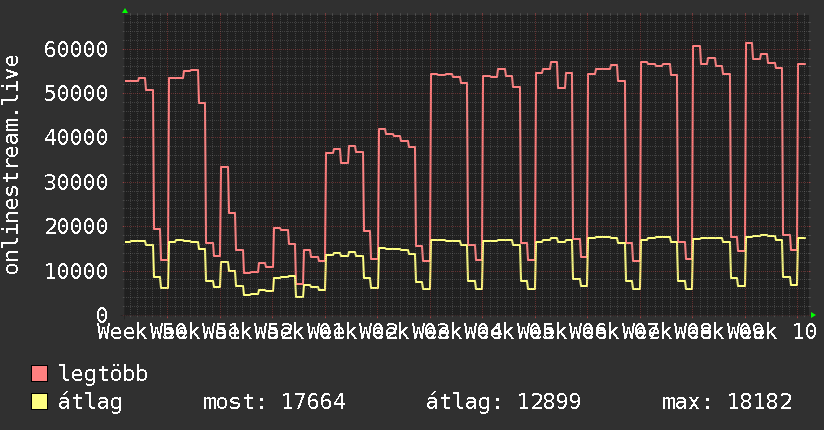
Task: Click the átlag legend label
Action: pos(90,402)
